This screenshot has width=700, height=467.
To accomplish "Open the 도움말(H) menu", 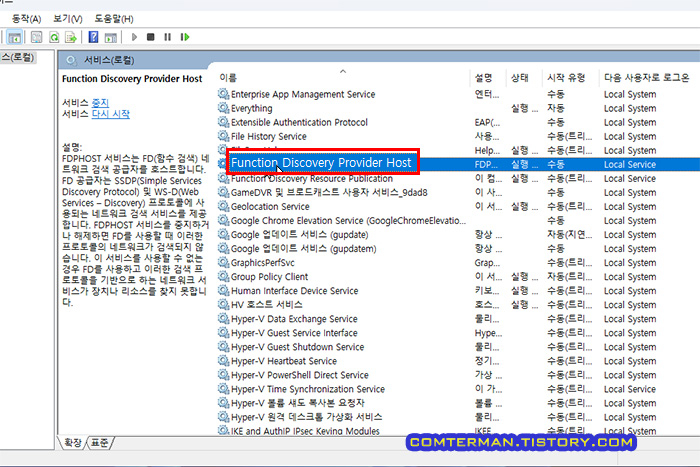I will pyautogui.click(x=114, y=19).
